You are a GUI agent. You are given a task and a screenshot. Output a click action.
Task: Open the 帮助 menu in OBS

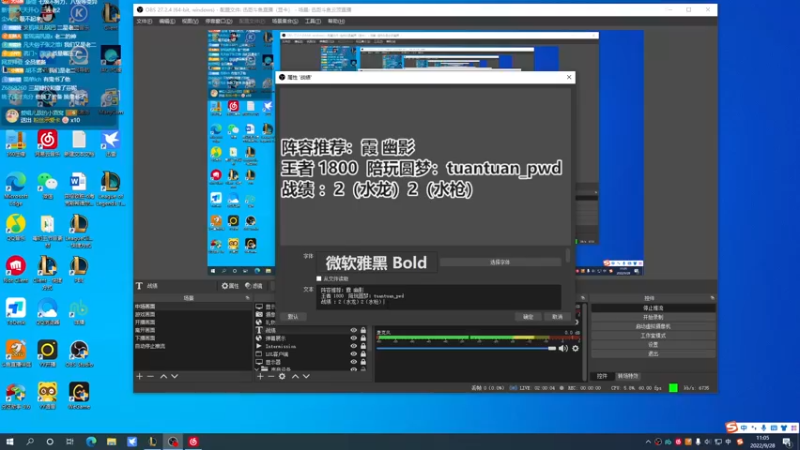tap(336, 21)
